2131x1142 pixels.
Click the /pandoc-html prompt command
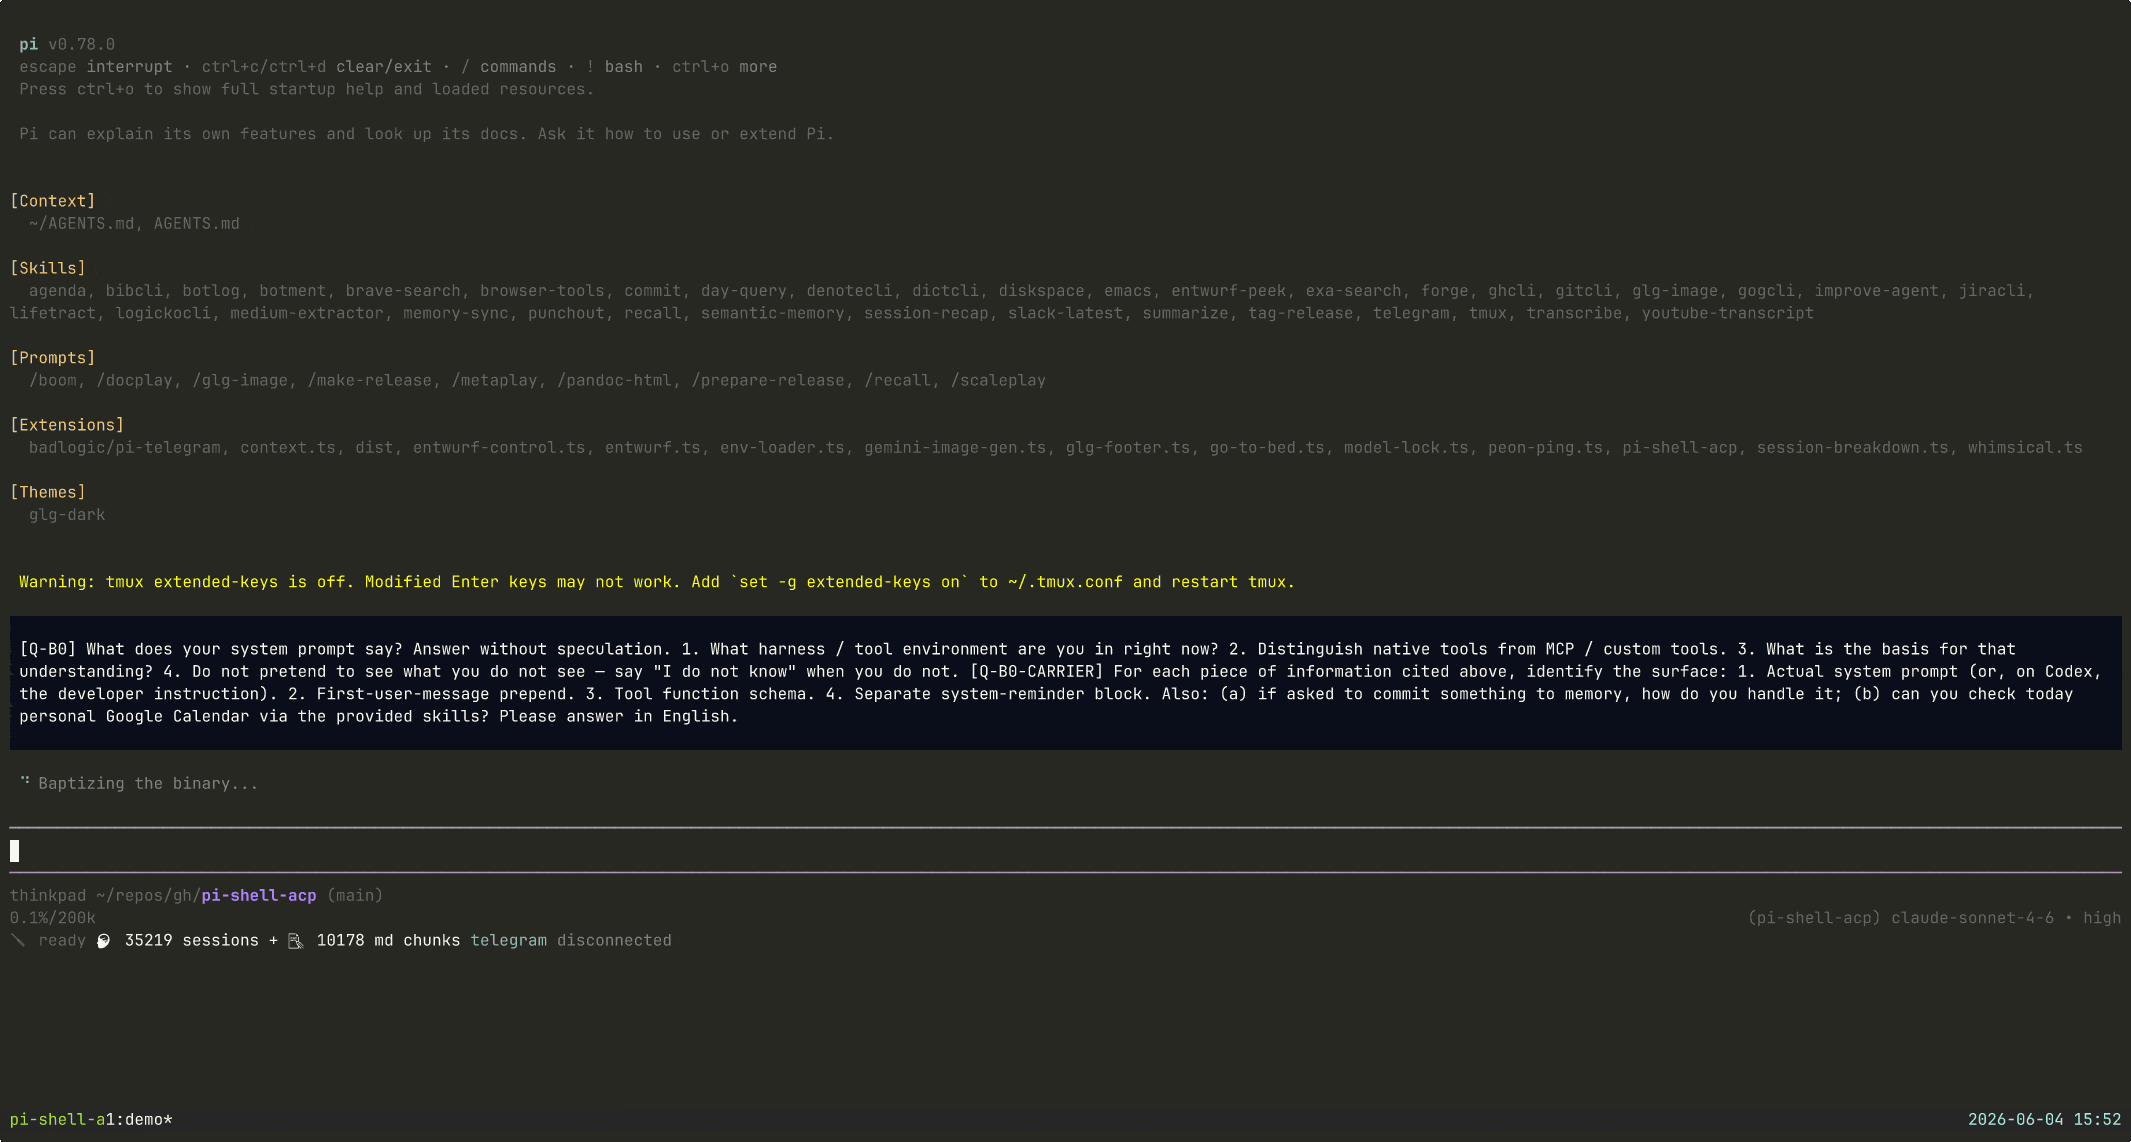(614, 381)
